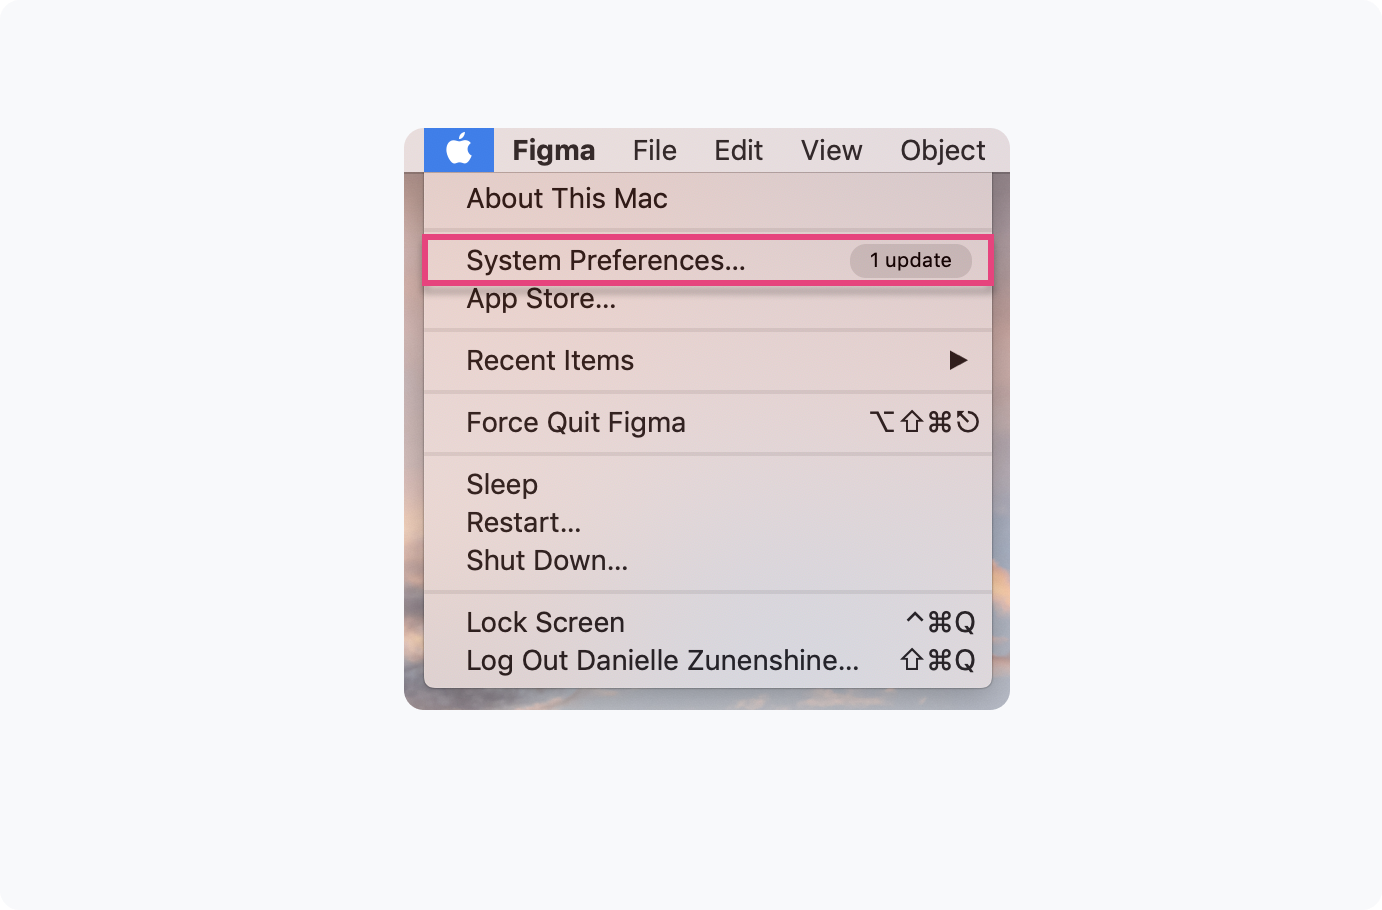Open the App Store
The image size is (1382, 910).
(541, 298)
